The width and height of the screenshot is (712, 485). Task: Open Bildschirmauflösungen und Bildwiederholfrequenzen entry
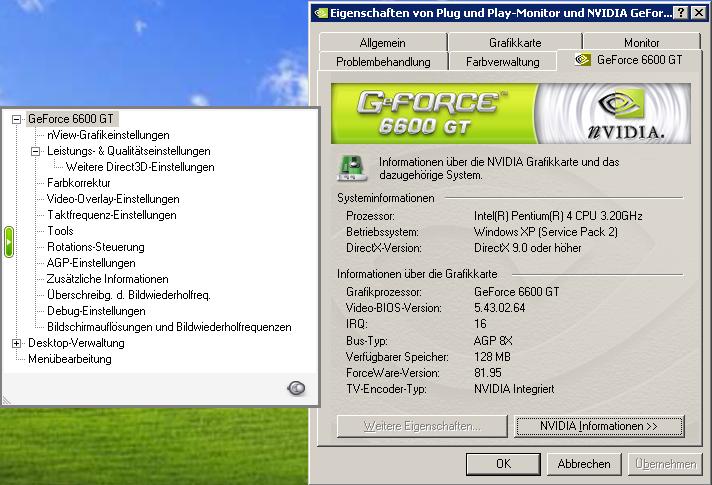[169, 327]
